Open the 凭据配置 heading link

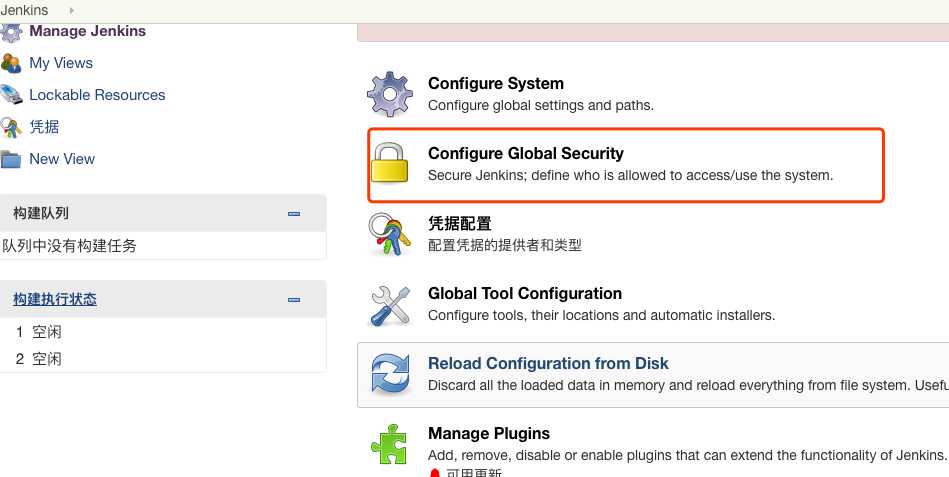click(x=459, y=224)
